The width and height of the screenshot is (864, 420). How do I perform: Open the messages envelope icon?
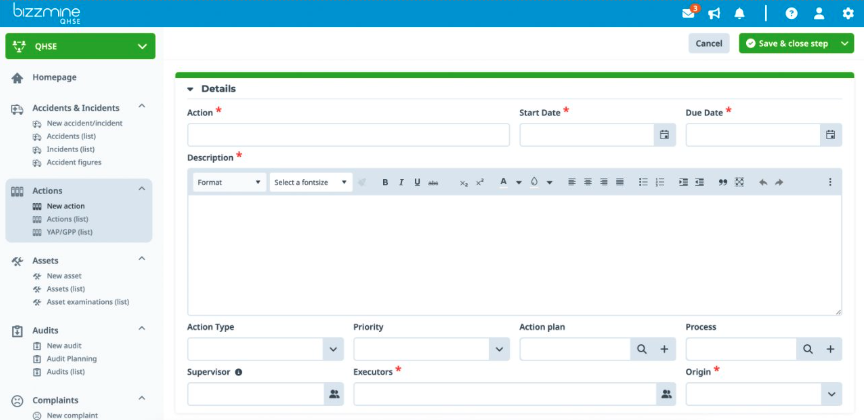click(x=688, y=14)
